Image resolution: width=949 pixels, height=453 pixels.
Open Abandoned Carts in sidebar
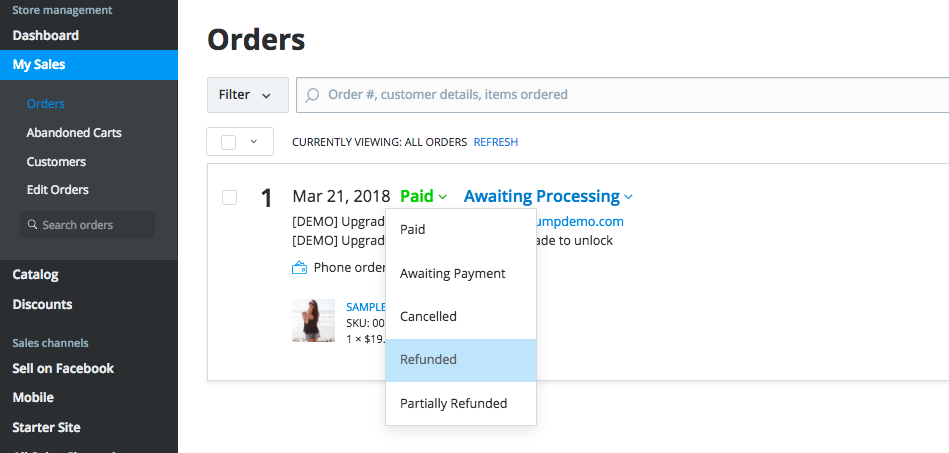coord(74,133)
